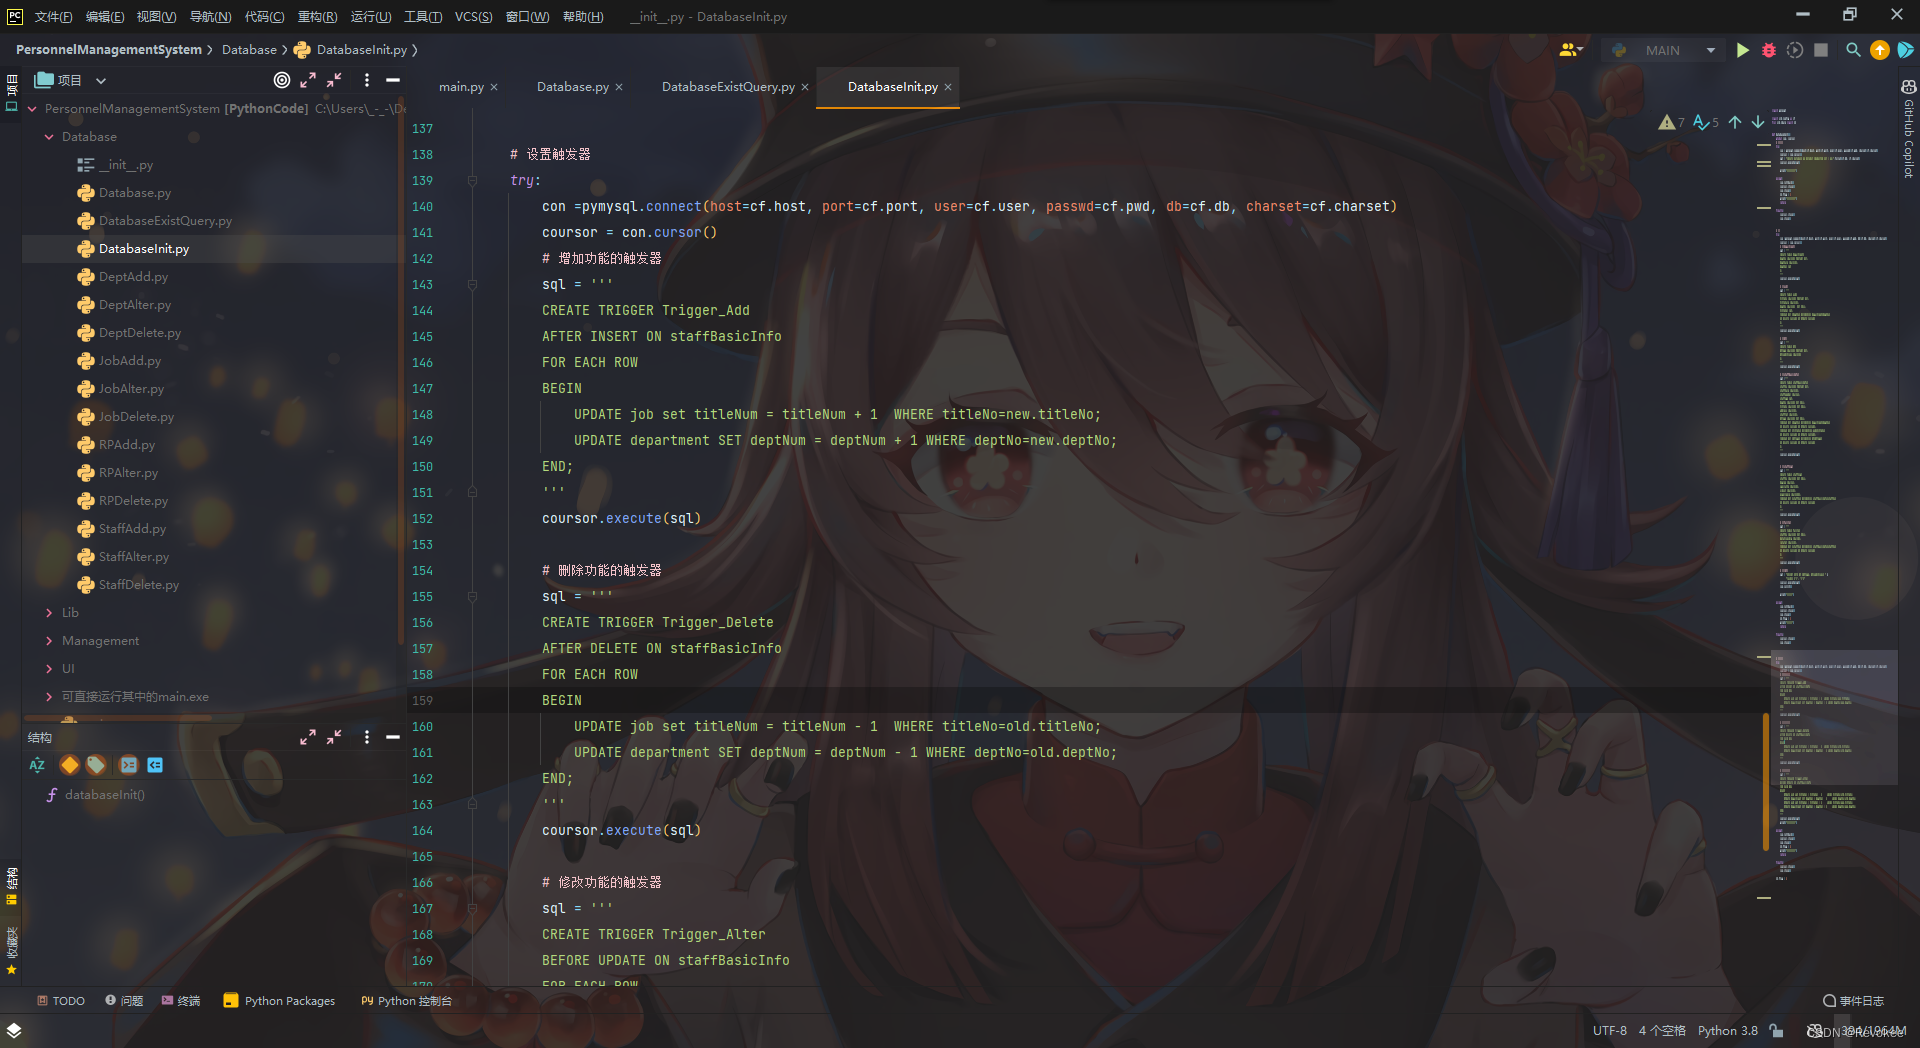Viewport: 1920px width, 1048px height.
Task: Run the MAIN configuration with the green play icon
Action: click(x=1743, y=50)
